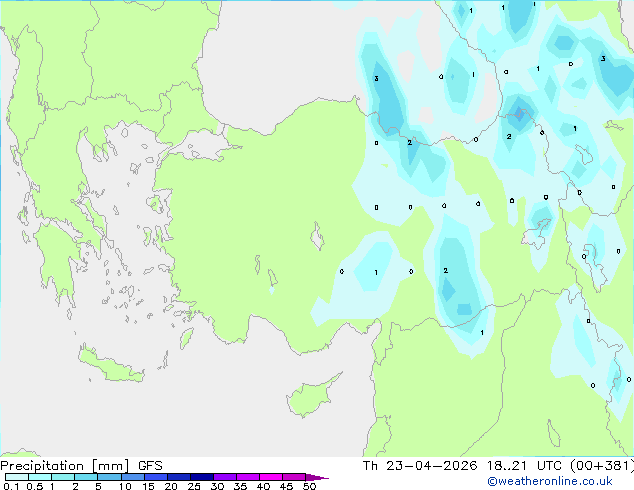Pick the 0.1–0.5 mm palest legend swatch
Screen dimensions: 634x490
17,477
